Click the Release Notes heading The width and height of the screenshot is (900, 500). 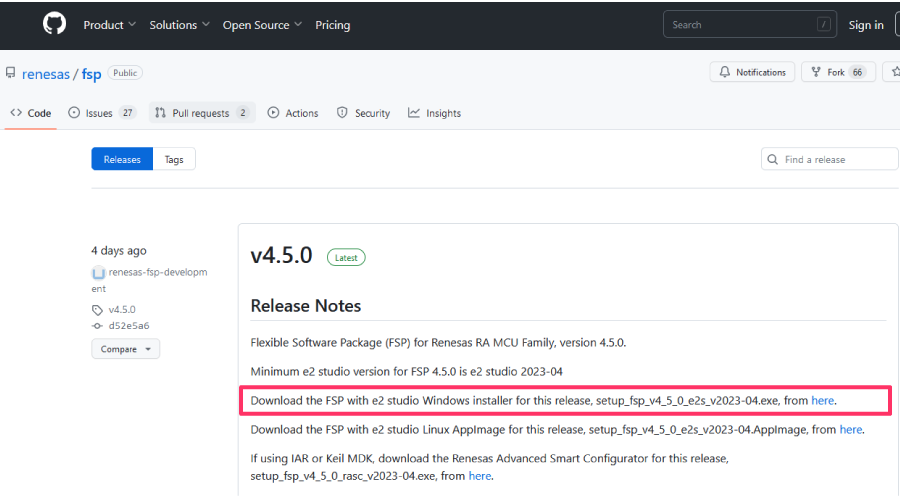tap(306, 306)
